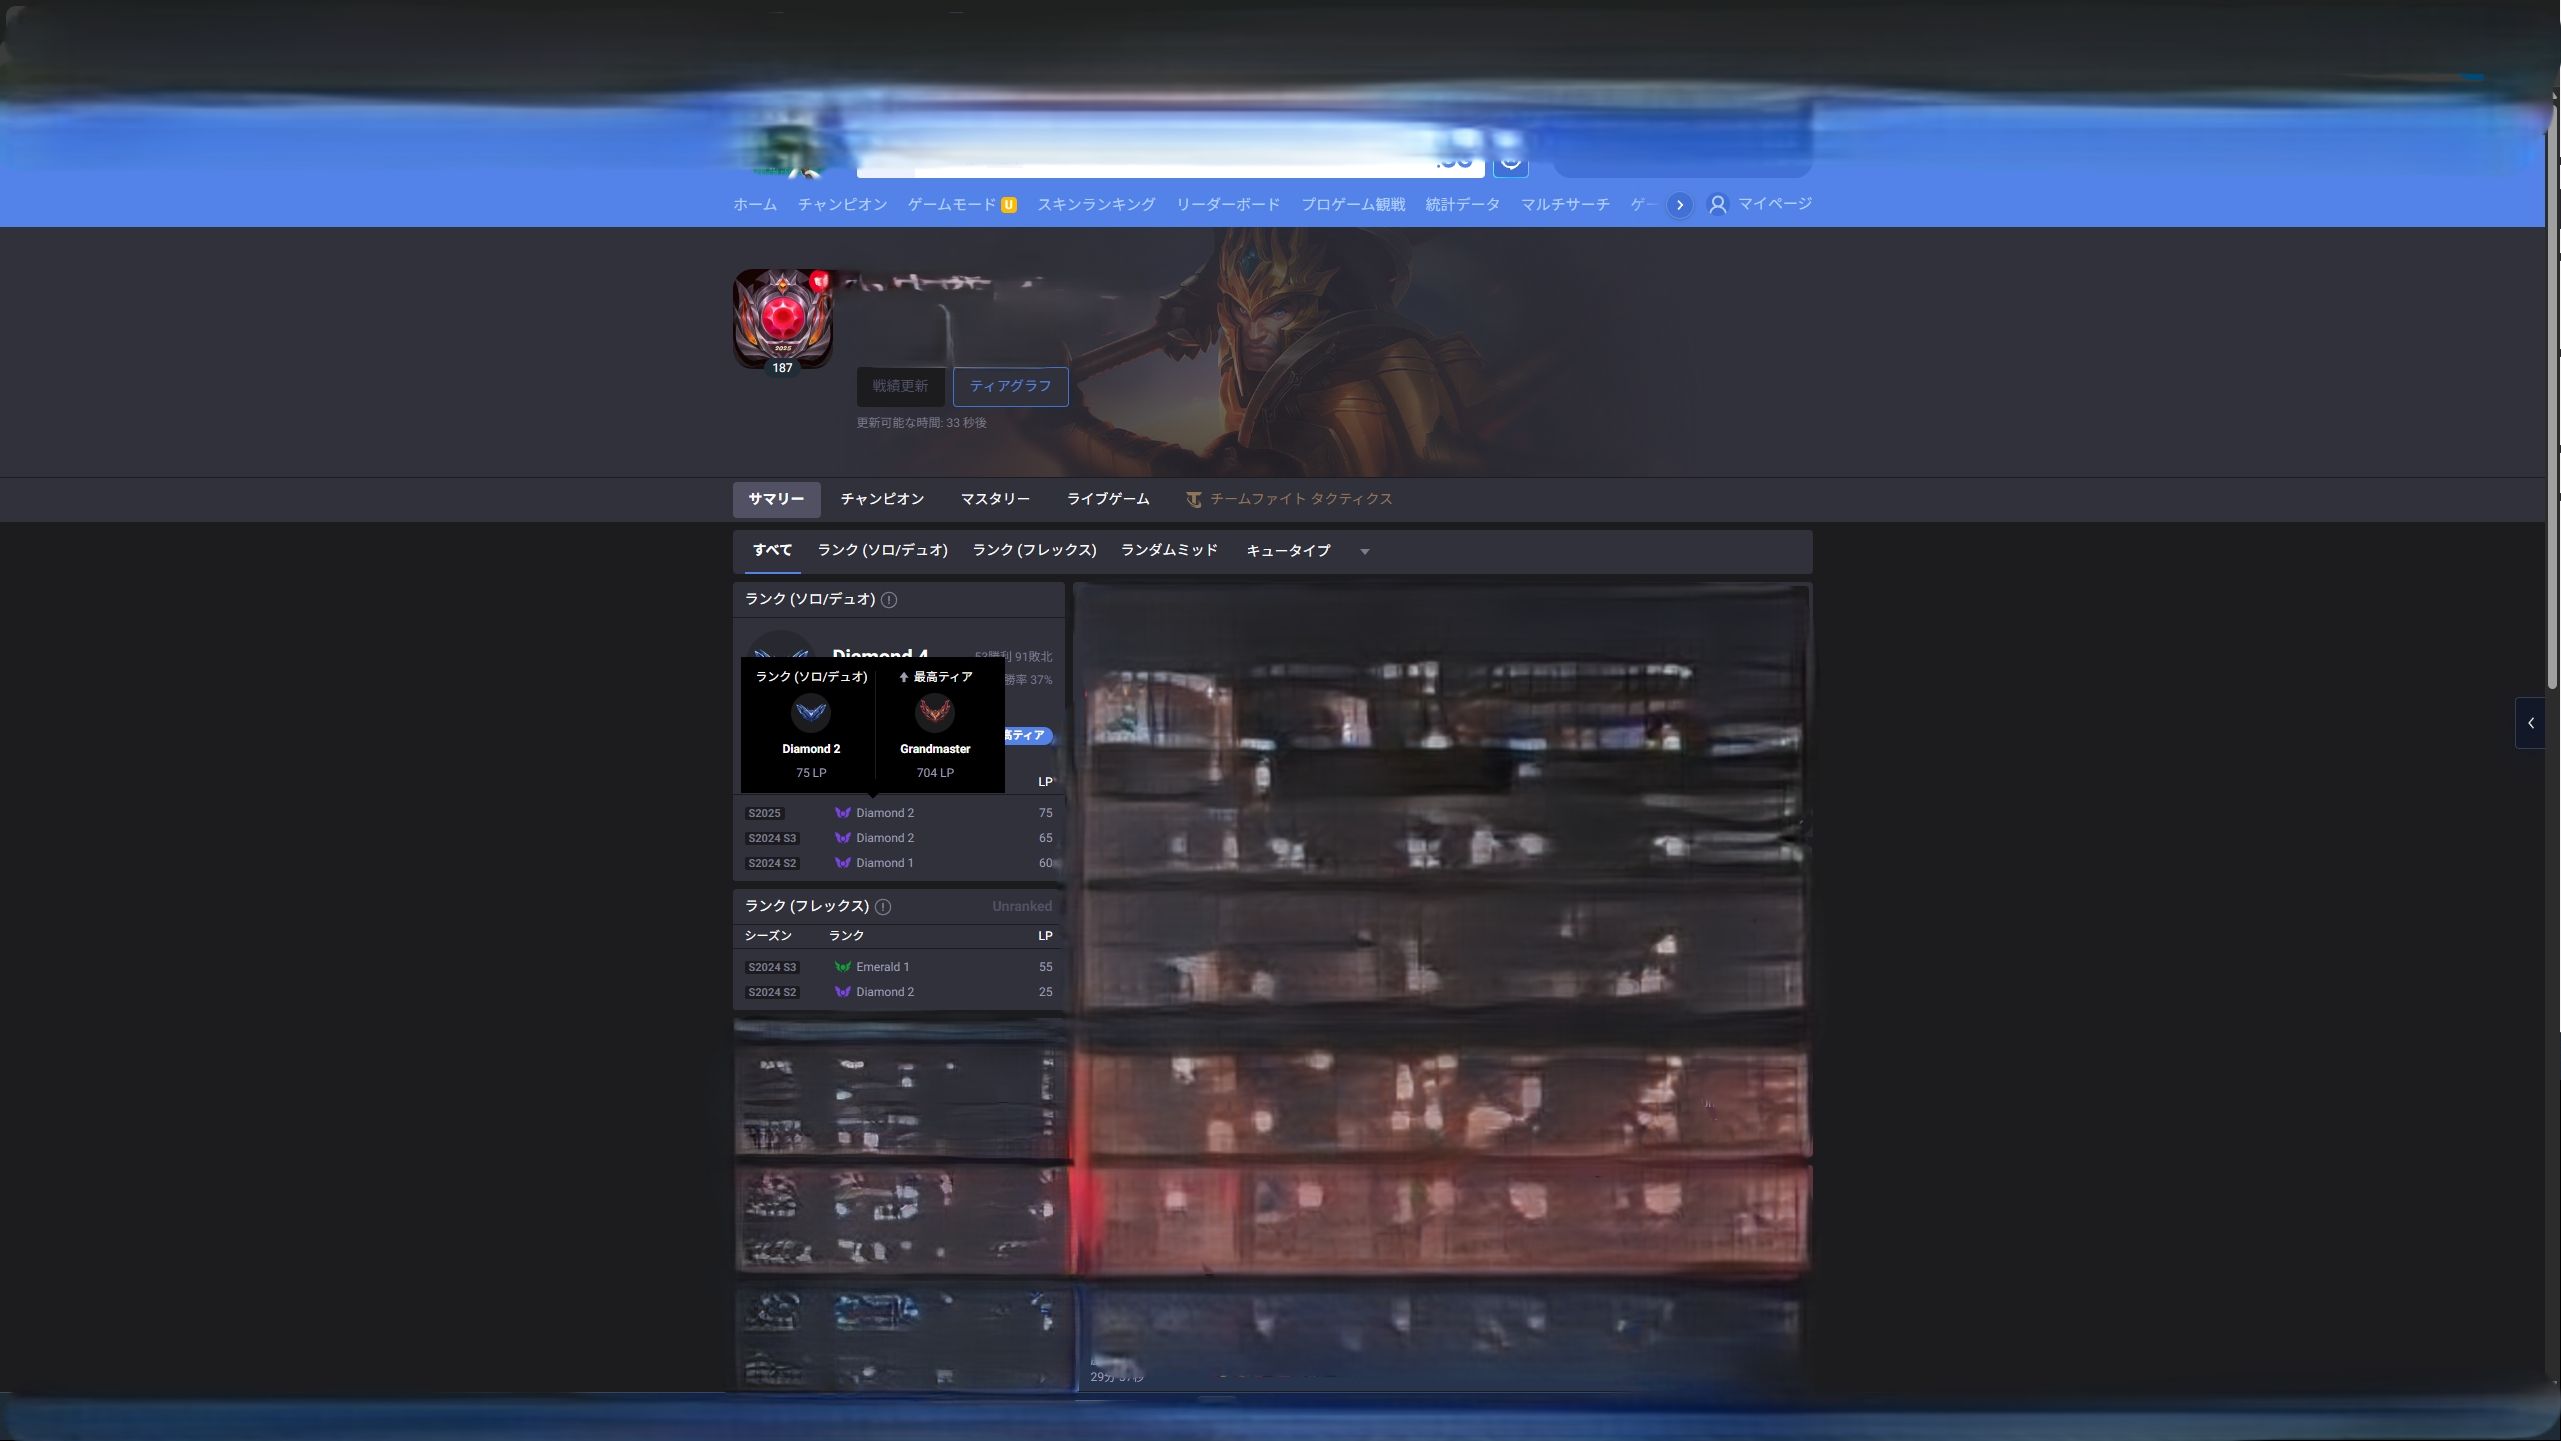Image resolution: width=2561 pixels, height=1441 pixels.
Task: Click the Diamond 1 rank text
Action: 885,863
